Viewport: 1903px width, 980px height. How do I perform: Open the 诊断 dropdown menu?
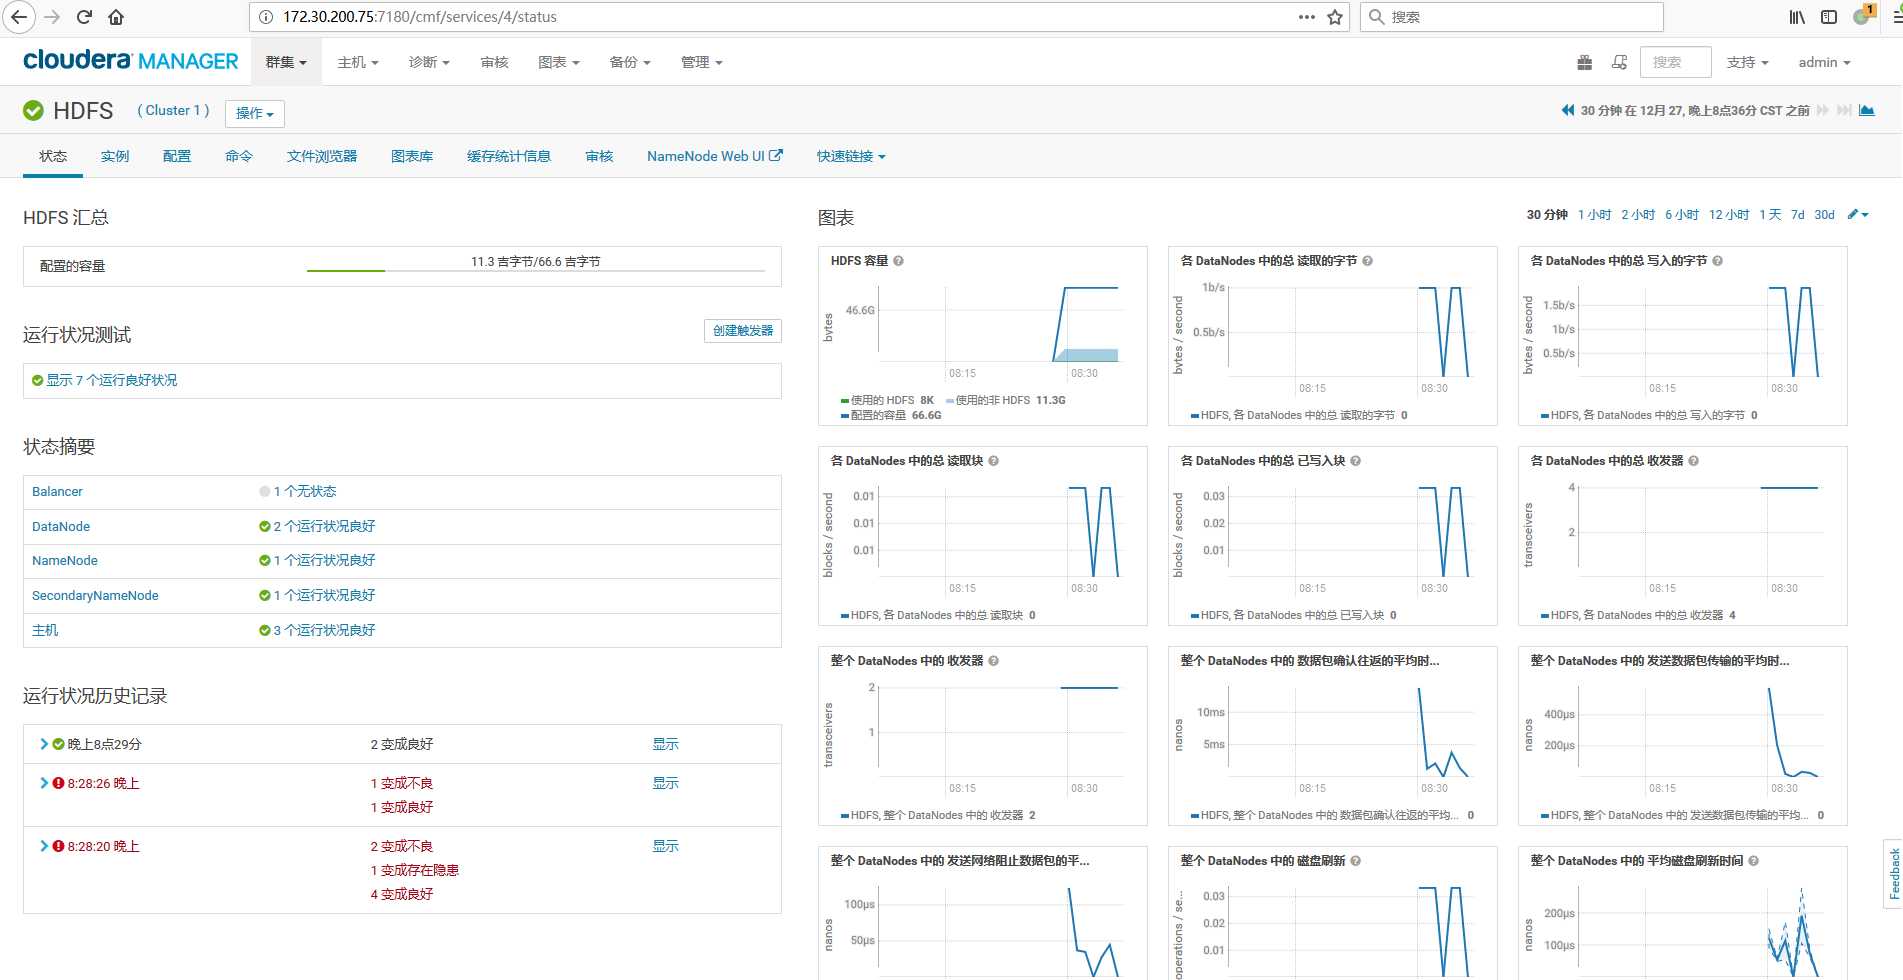(x=429, y=62)
